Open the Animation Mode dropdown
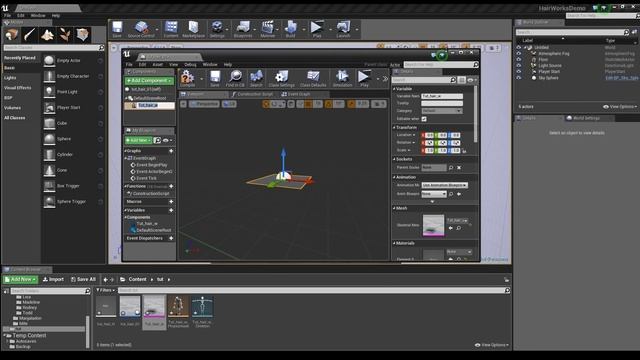This screenshot has height=360, width=640. tap(444, 185)
